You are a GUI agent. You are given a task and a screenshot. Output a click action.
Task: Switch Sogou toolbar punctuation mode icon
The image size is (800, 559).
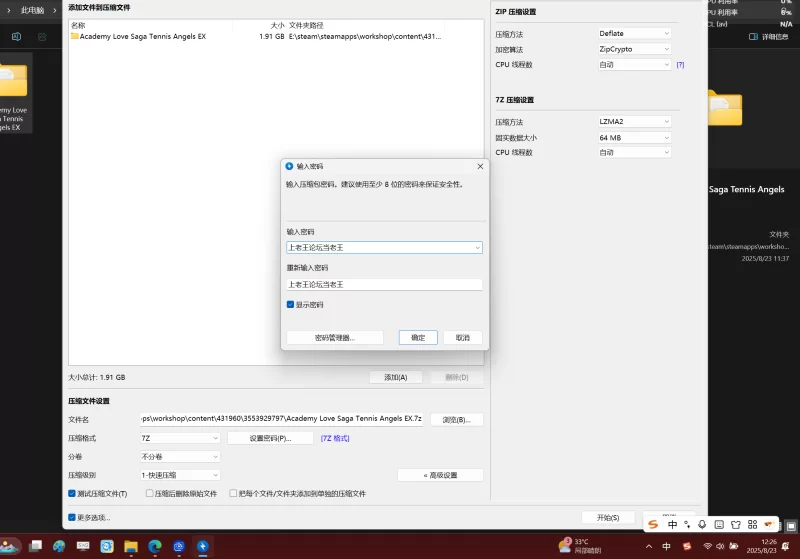pos(687,524)
